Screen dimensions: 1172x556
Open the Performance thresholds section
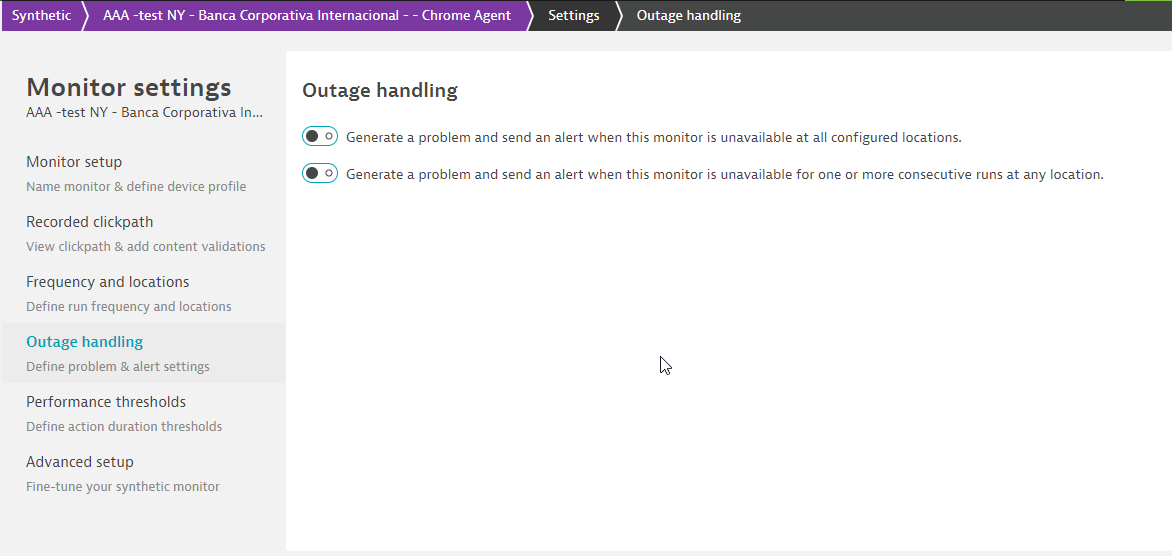pyautogui.click(x=106, y=402)
